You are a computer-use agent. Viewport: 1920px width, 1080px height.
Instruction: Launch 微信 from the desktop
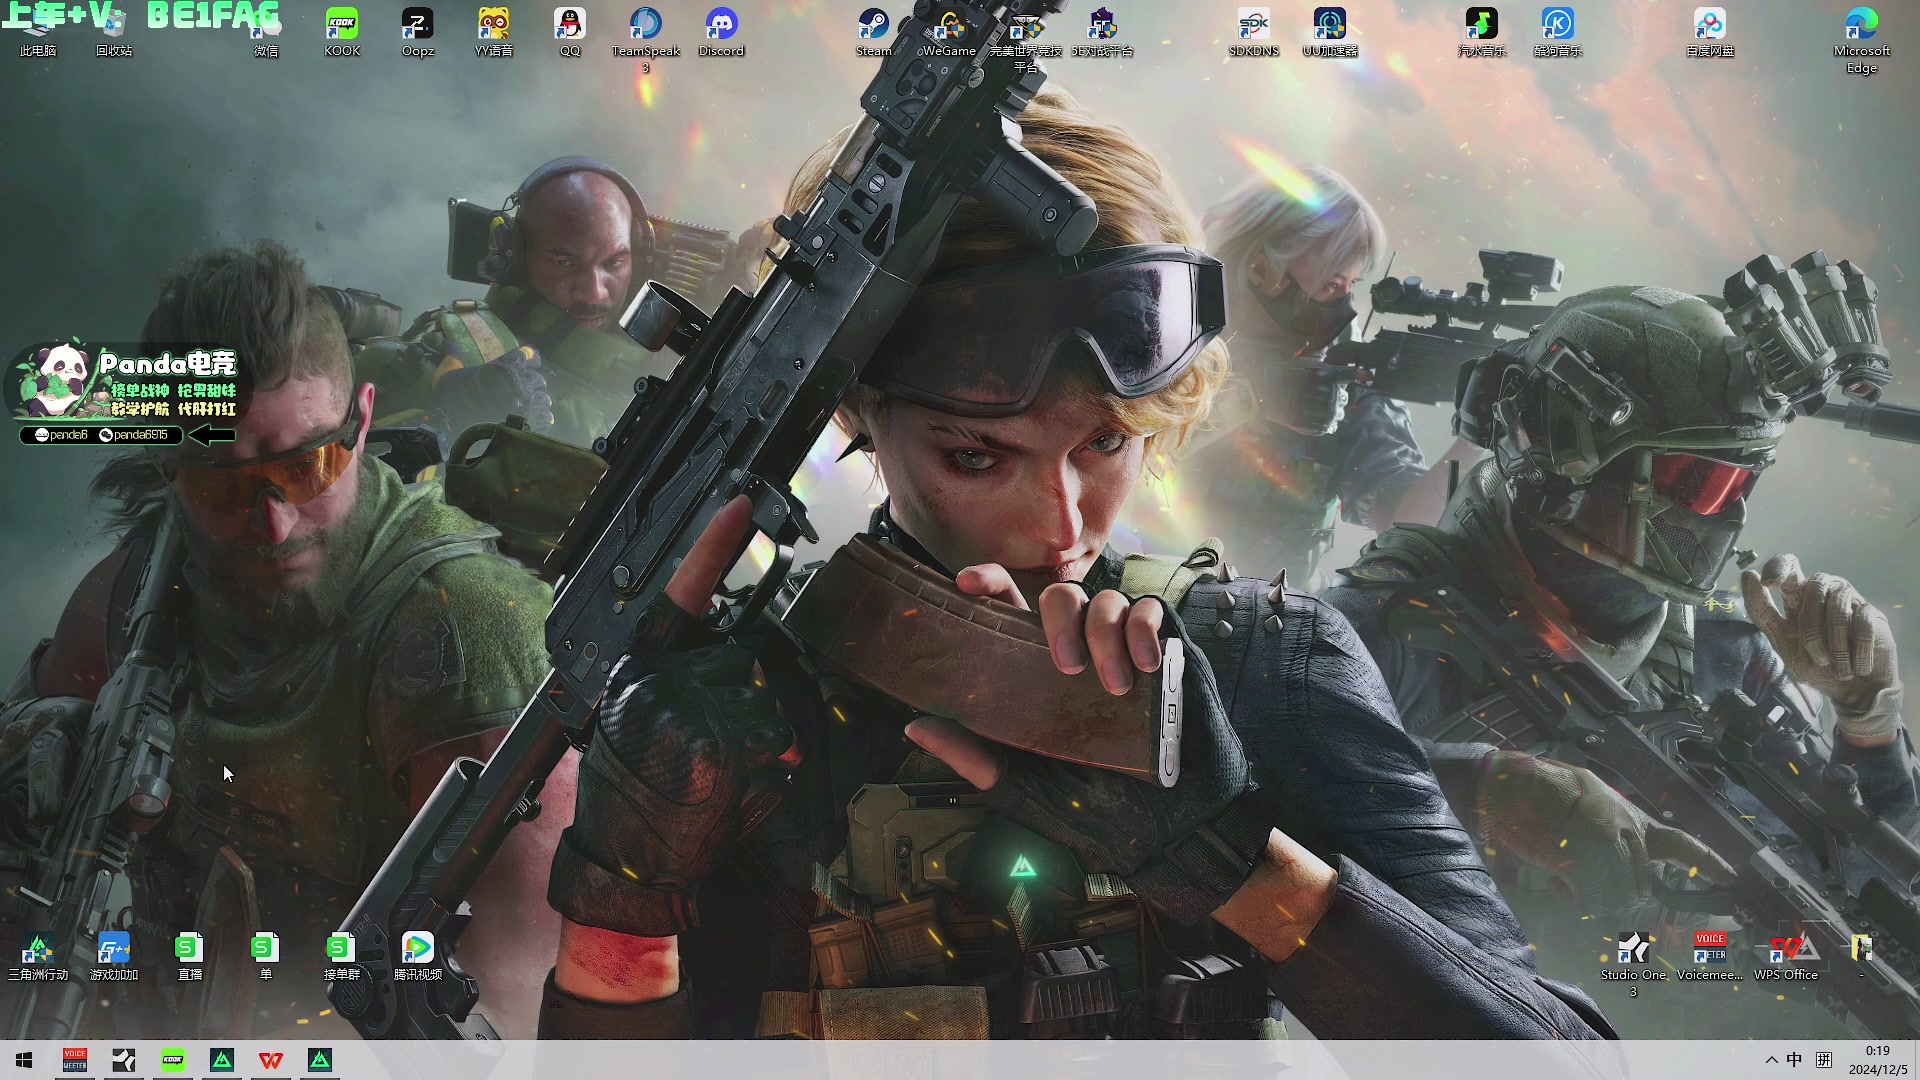click(266, 32)
